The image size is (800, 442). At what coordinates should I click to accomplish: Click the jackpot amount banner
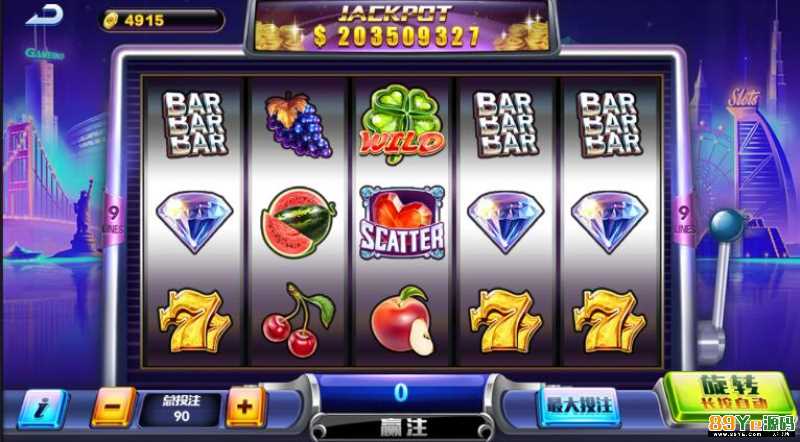coord(402,28)
